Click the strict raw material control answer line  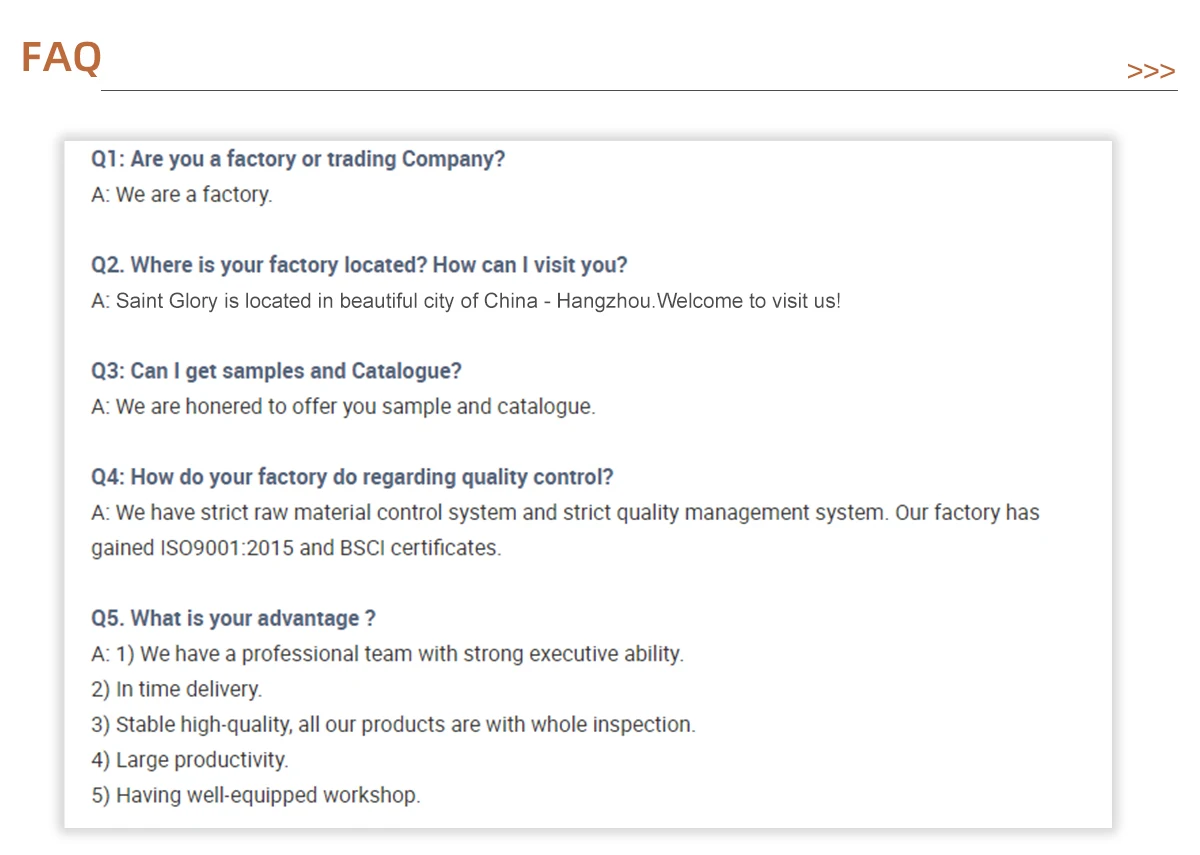(x=565, y=513)
